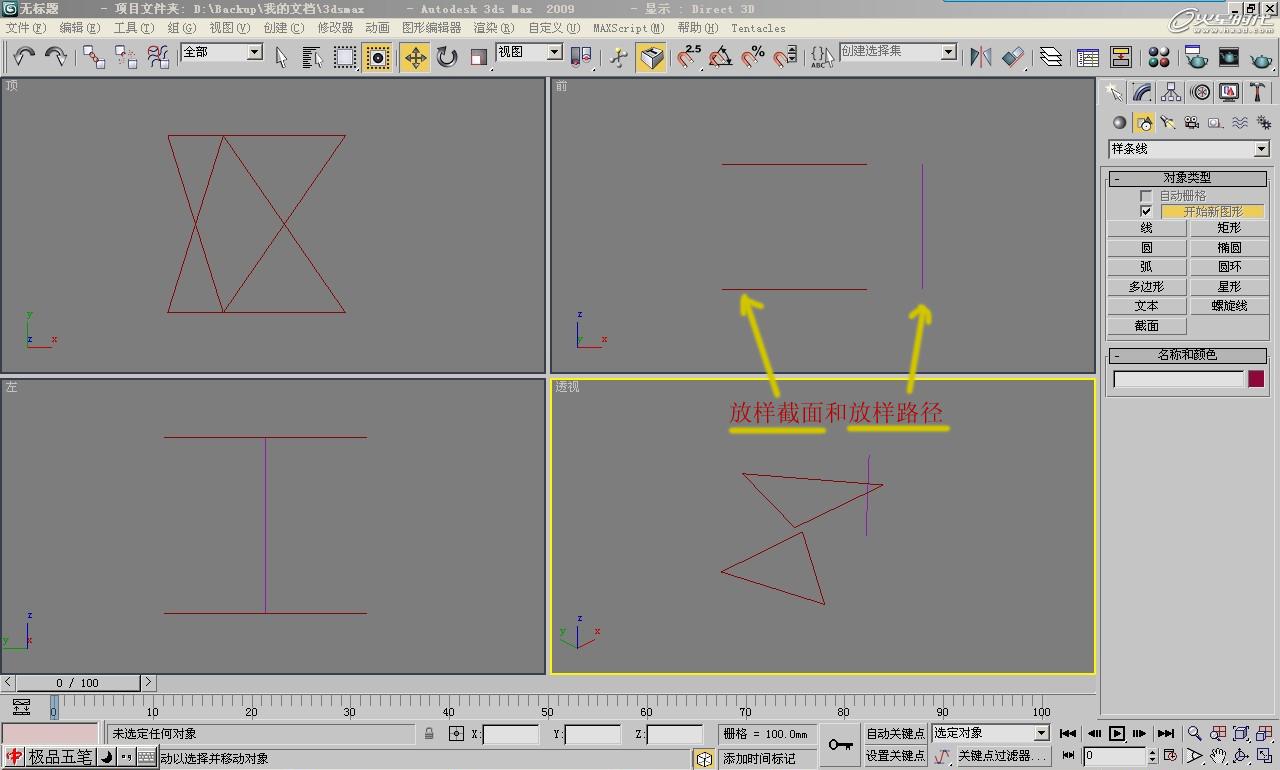Click the Play Animation button

coord(1117,734)
